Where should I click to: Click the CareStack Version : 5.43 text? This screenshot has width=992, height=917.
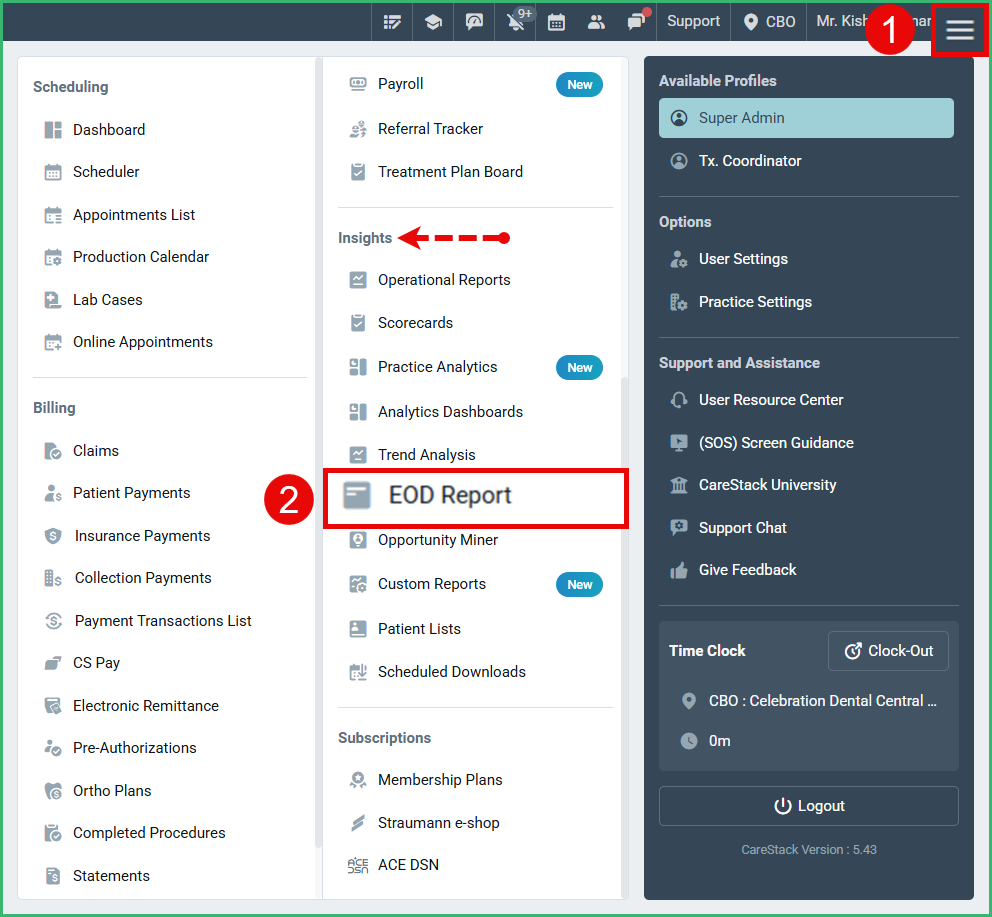(x=809, y=849)
